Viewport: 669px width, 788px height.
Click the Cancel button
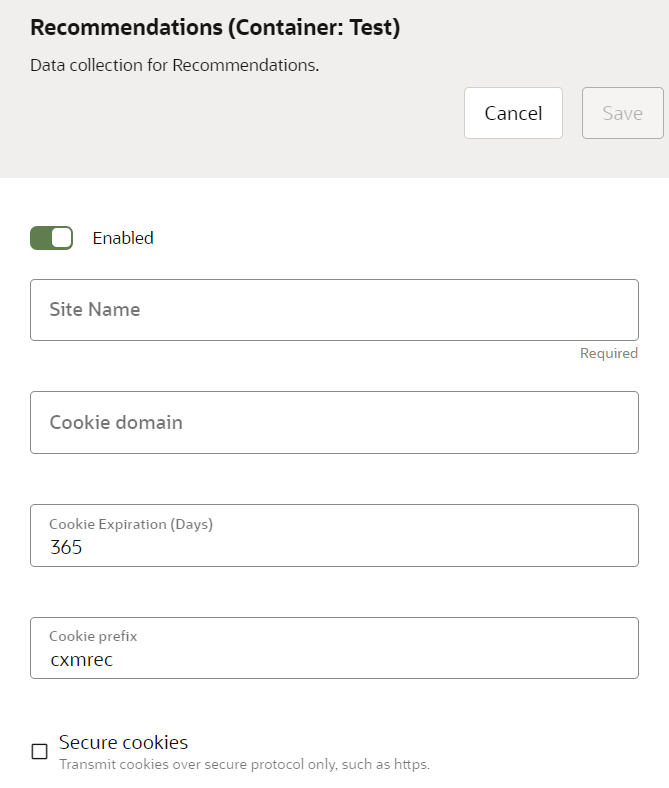513,113
